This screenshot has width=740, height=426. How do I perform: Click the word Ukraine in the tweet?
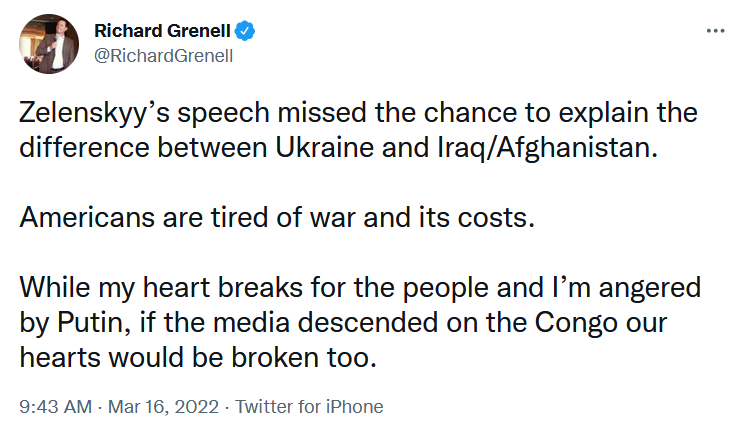[x=325, y=147]
